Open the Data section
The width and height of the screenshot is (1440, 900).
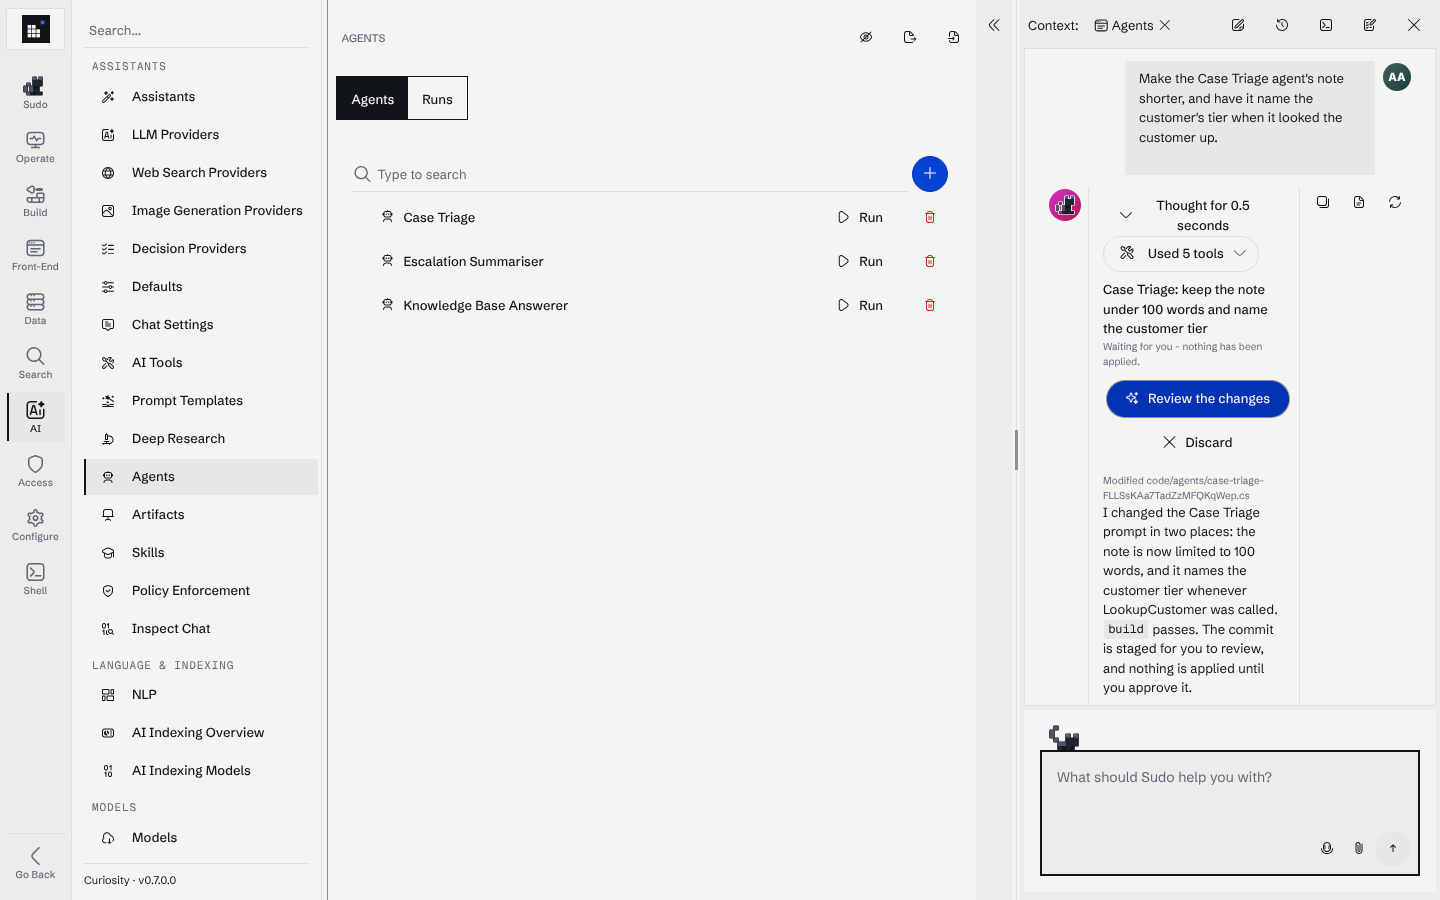point(35,308)
